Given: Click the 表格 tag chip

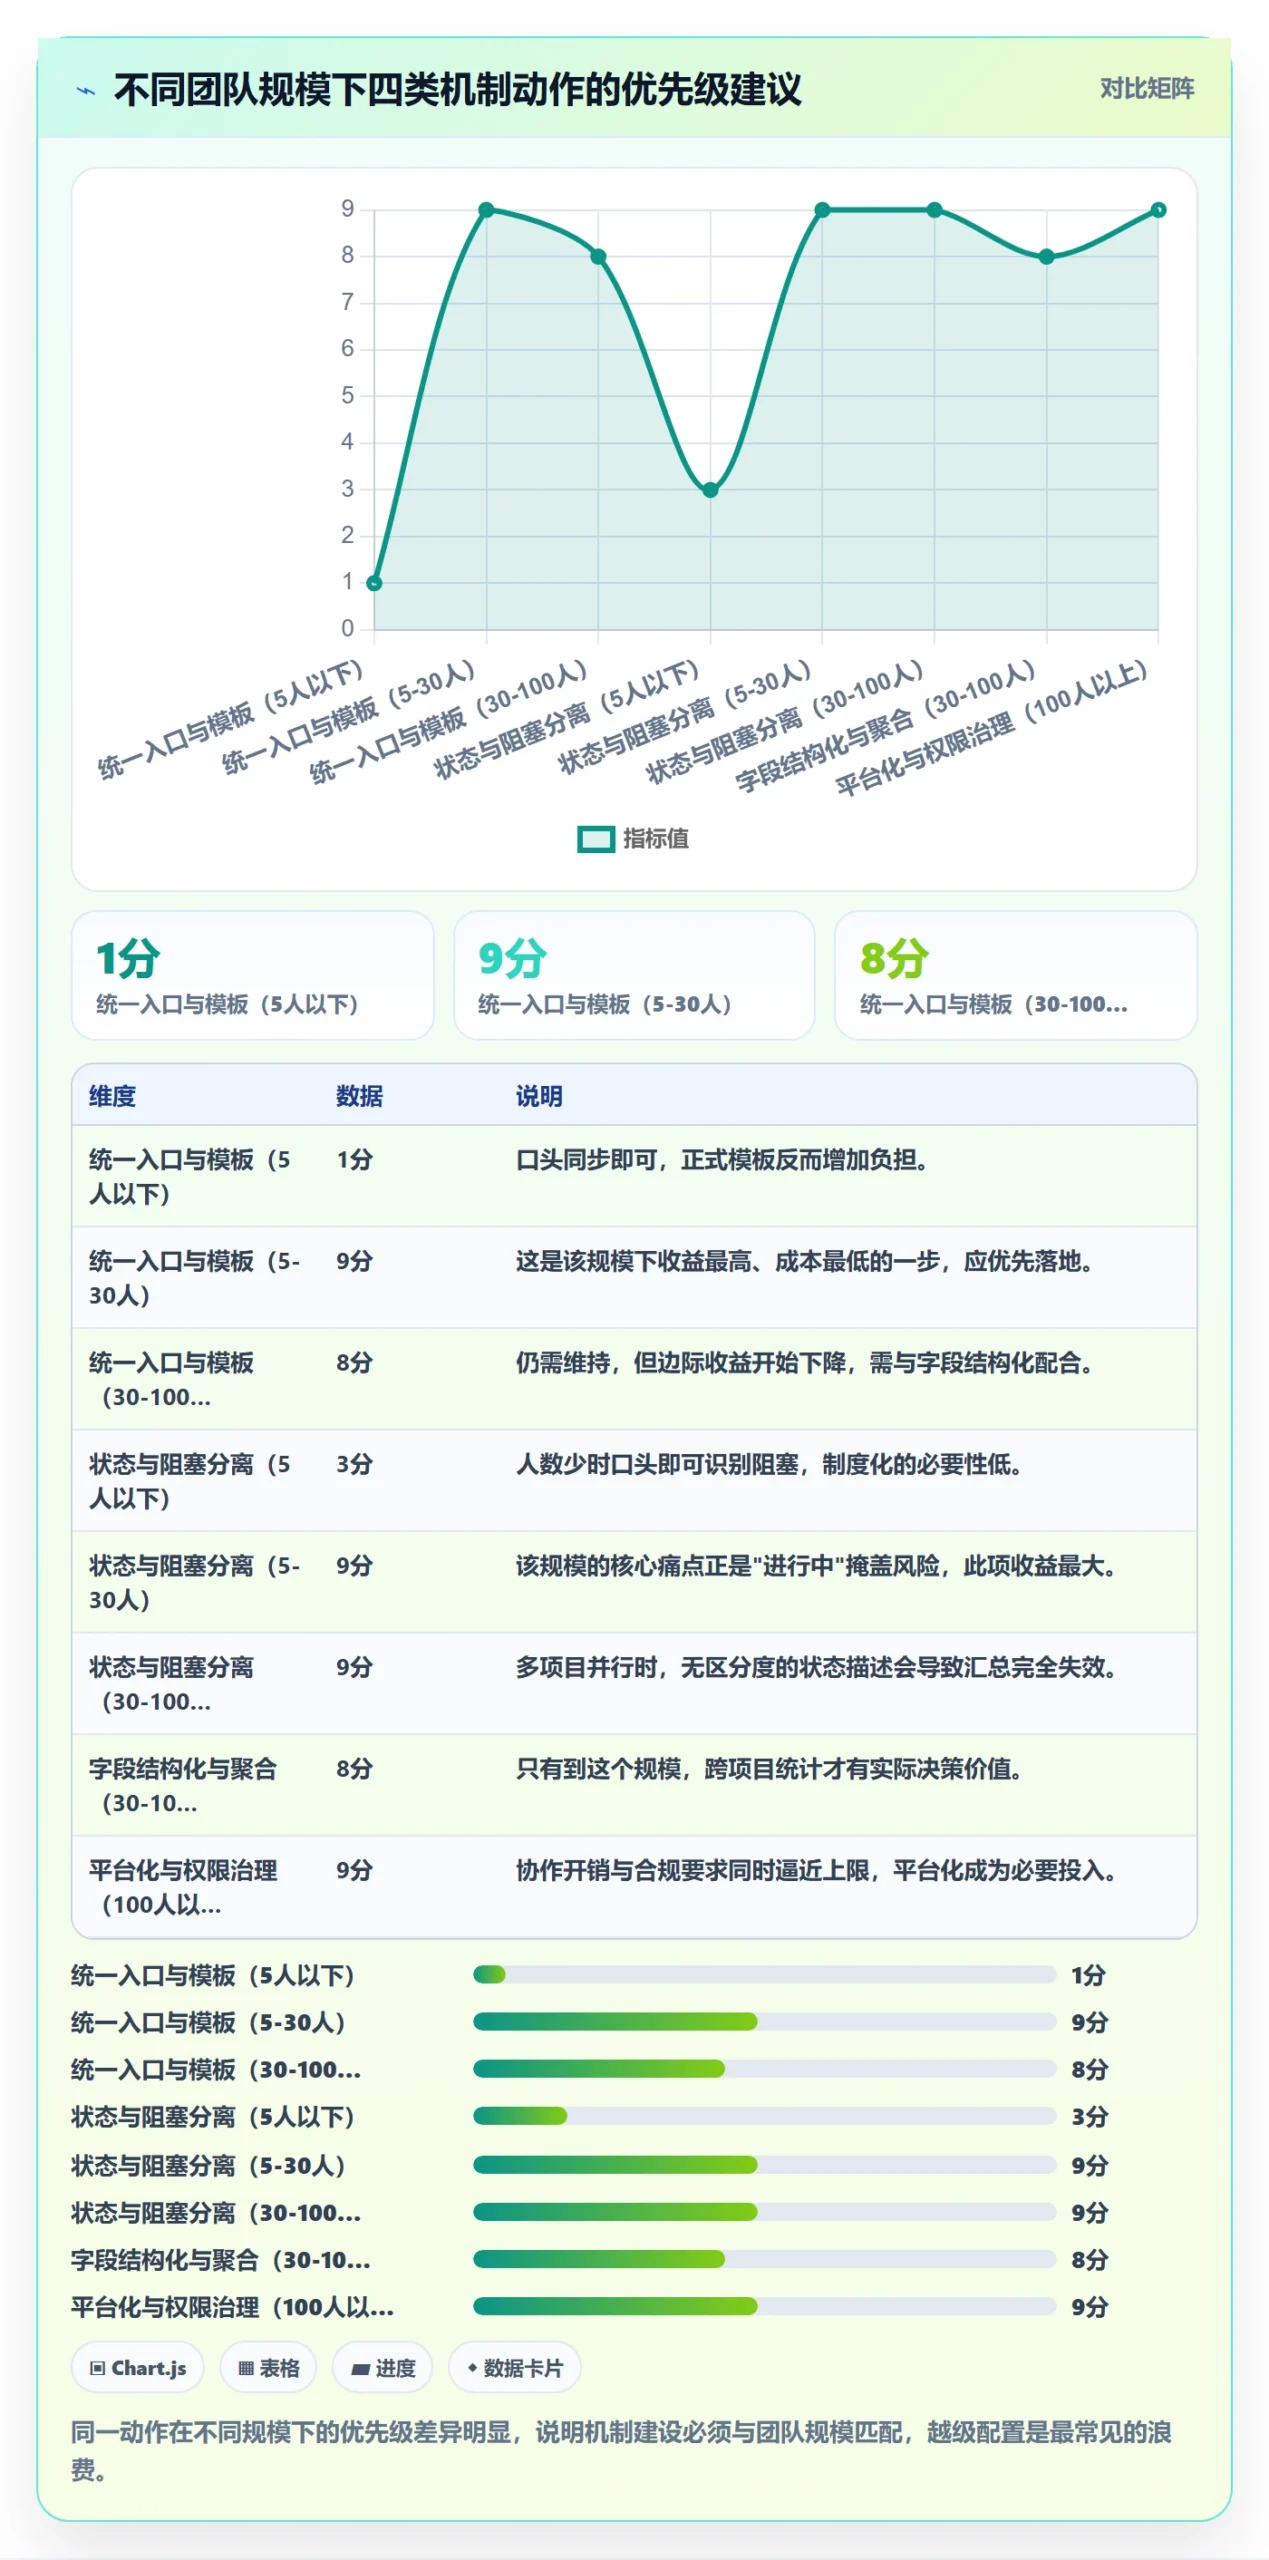Looking at the screenshot, I should click(x=268, y=2368).
